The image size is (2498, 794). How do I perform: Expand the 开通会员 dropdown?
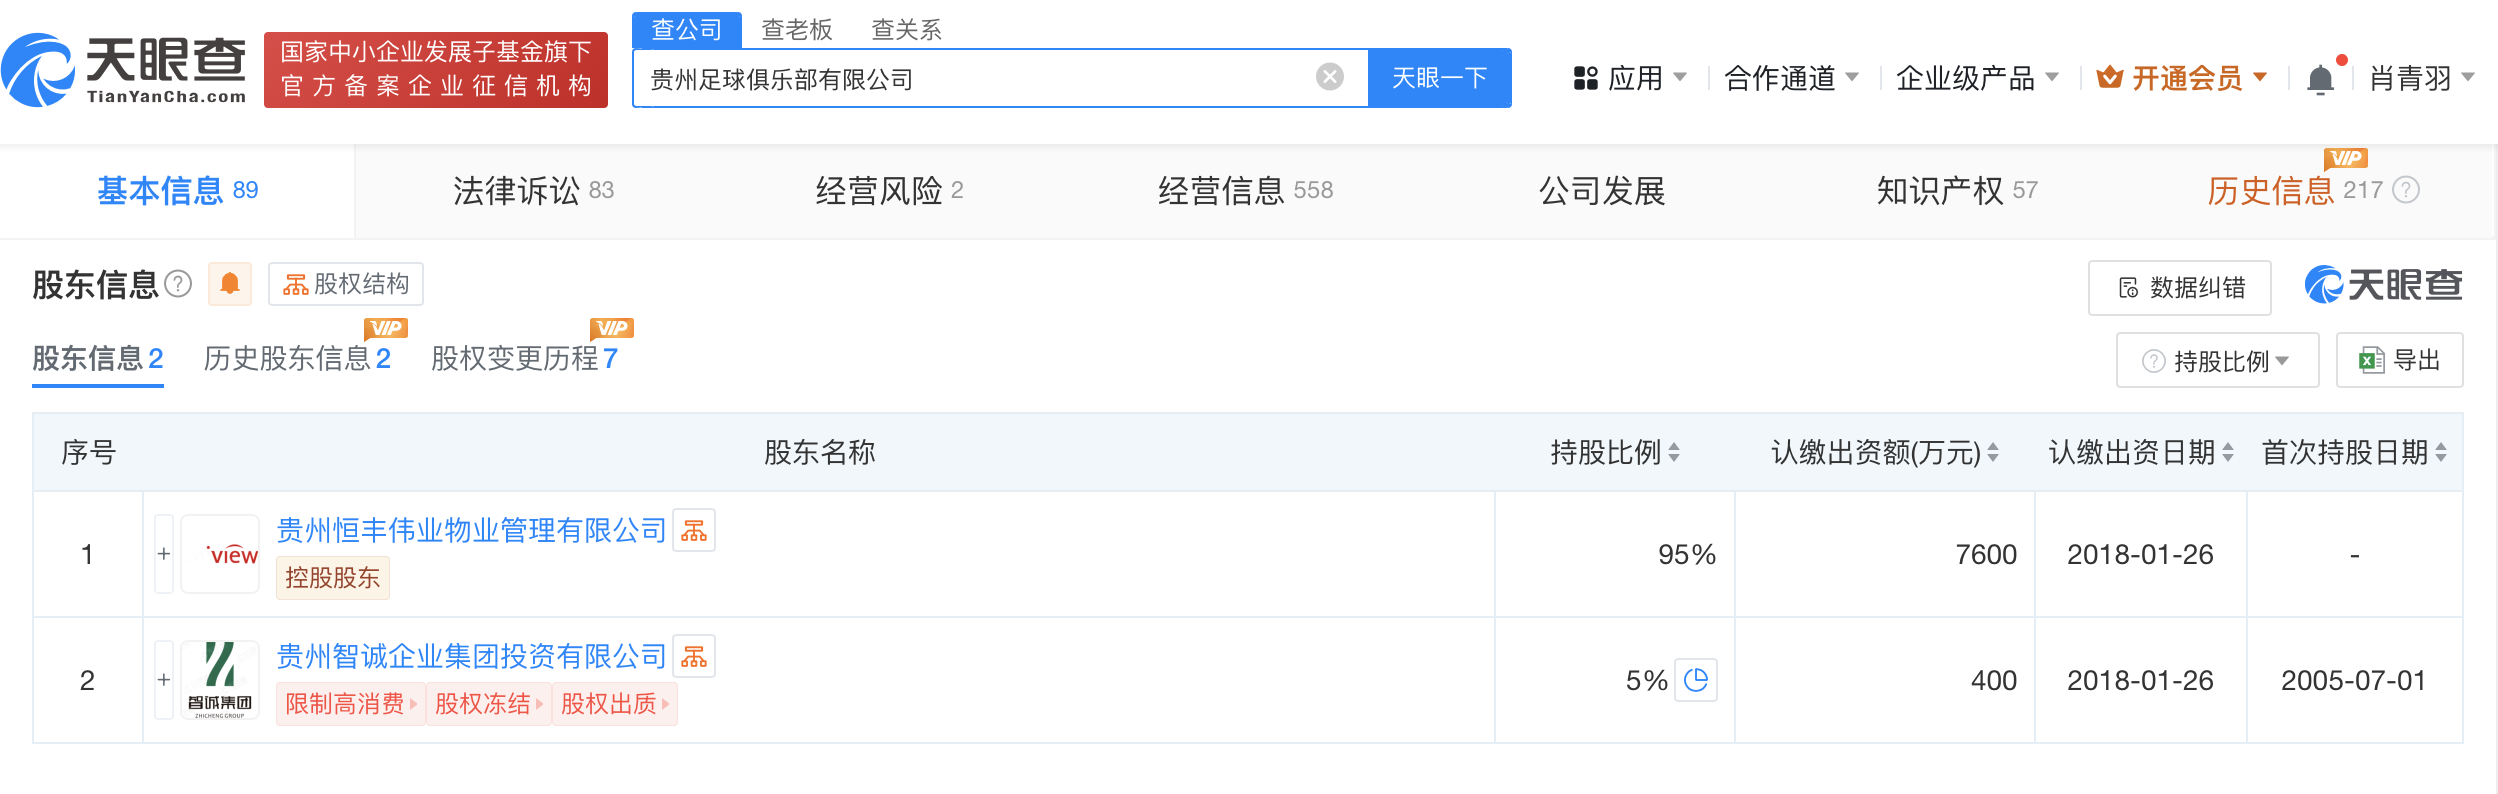pyautogui.click(x=2182, y=78)
